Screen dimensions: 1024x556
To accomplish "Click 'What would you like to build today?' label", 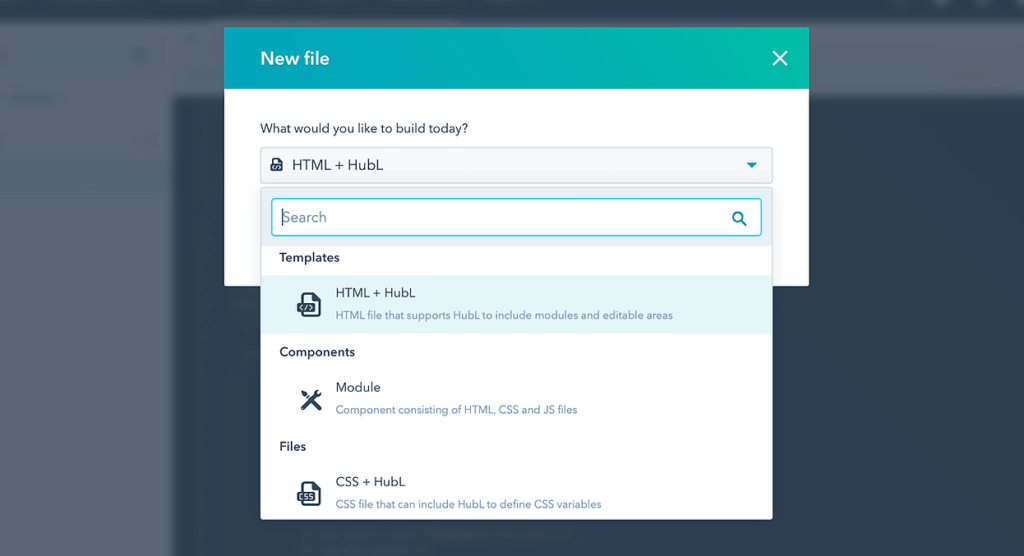I will click(x=364, y=129).
